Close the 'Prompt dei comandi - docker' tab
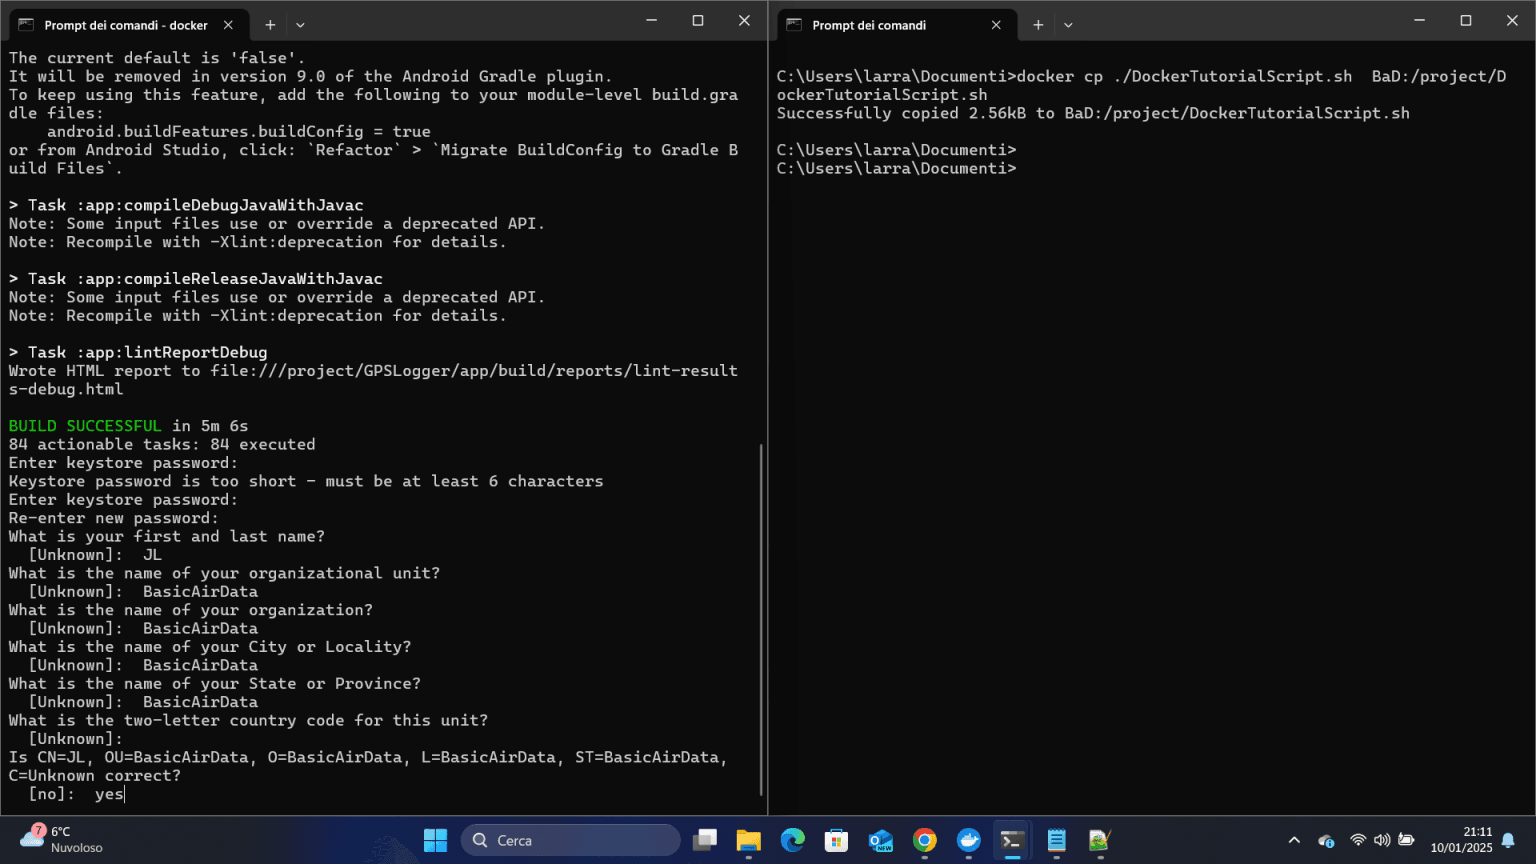 [x=228, y=25]
